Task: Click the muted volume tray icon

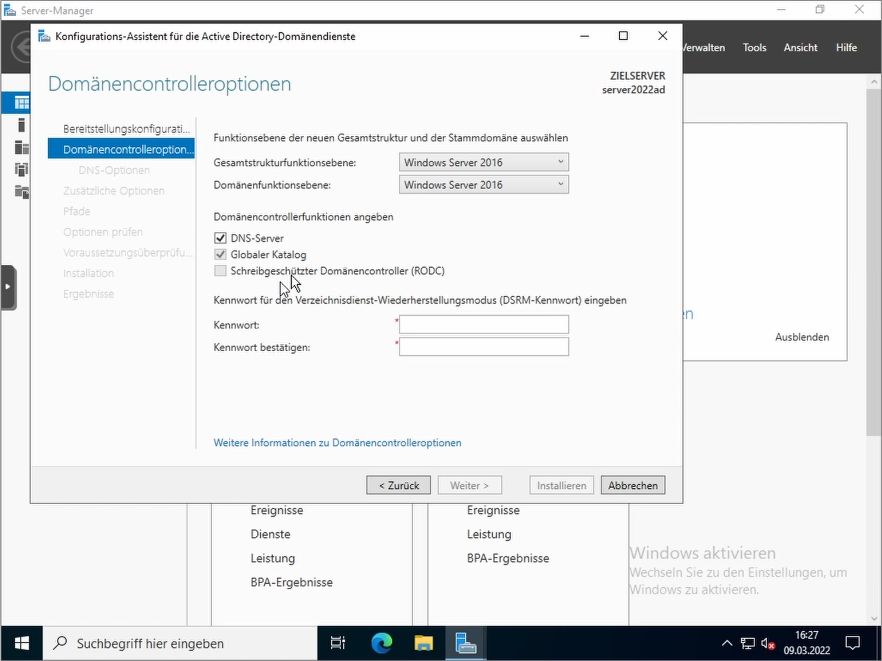Action: (767, 643)
